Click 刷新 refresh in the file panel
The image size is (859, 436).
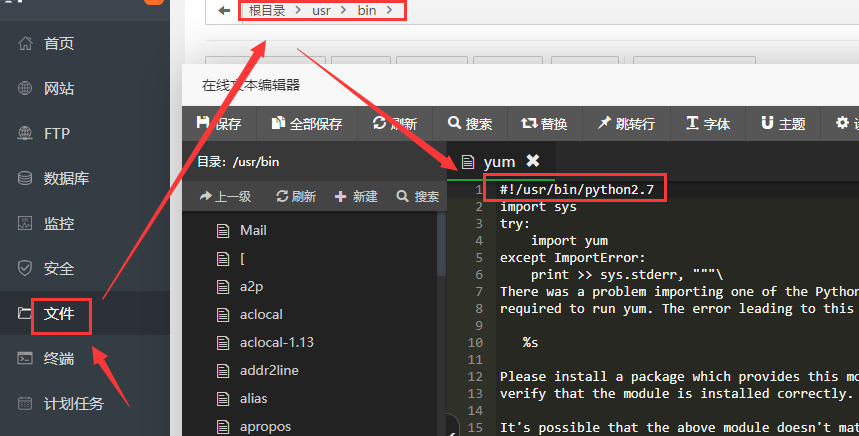pos(296,196)
